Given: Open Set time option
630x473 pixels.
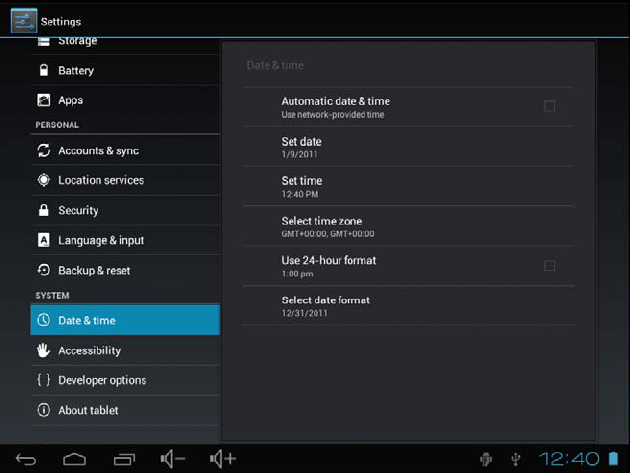Looking at the screenshot, I should point(408,186).
